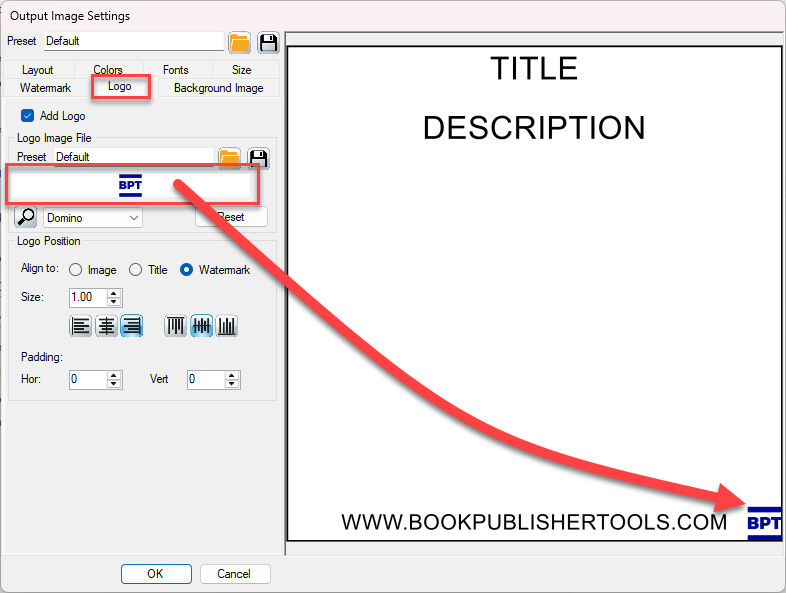The width and height of the screenshot is (786, 593).
Task: Save top preset with floppy disk icon
Action: pos(268,43)
